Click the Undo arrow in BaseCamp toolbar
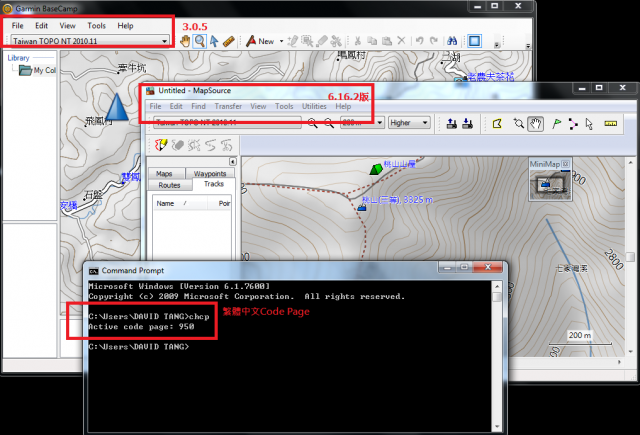 coord(420,41)
